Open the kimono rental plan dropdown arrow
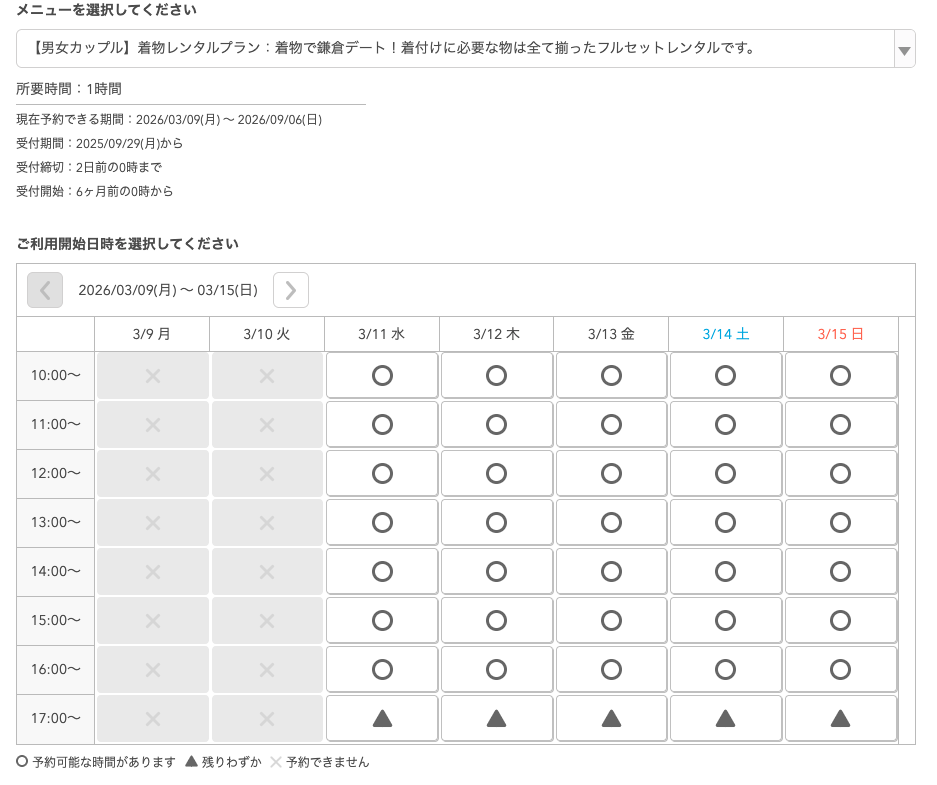937x785 pixels. (x=903, y=48)
